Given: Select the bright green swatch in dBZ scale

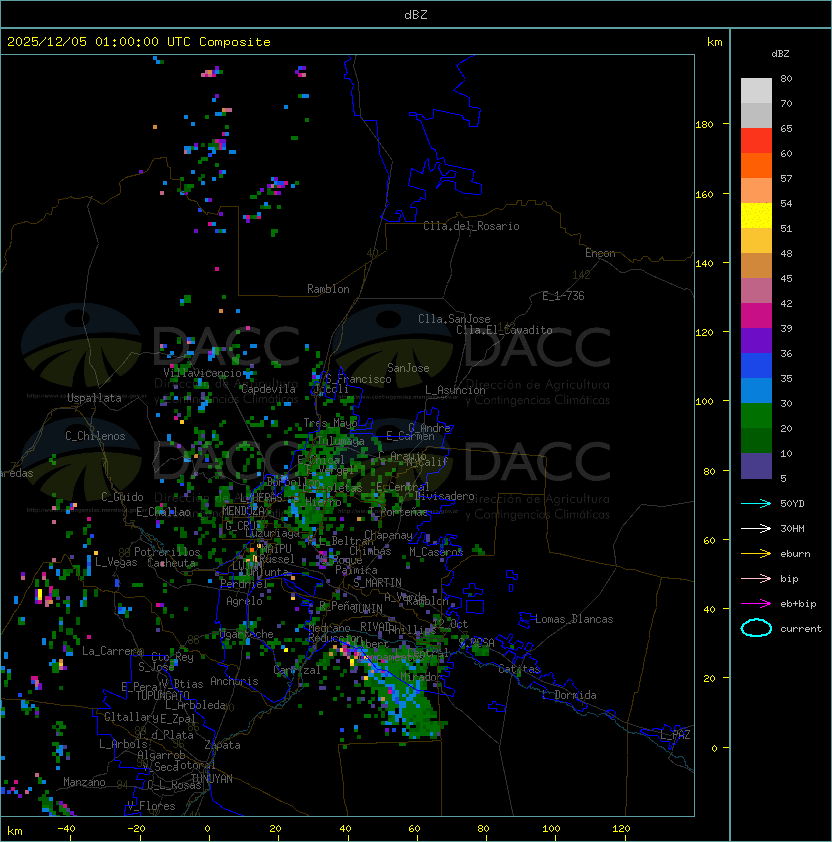Looking at the screenshot, I should coord(756,416).
